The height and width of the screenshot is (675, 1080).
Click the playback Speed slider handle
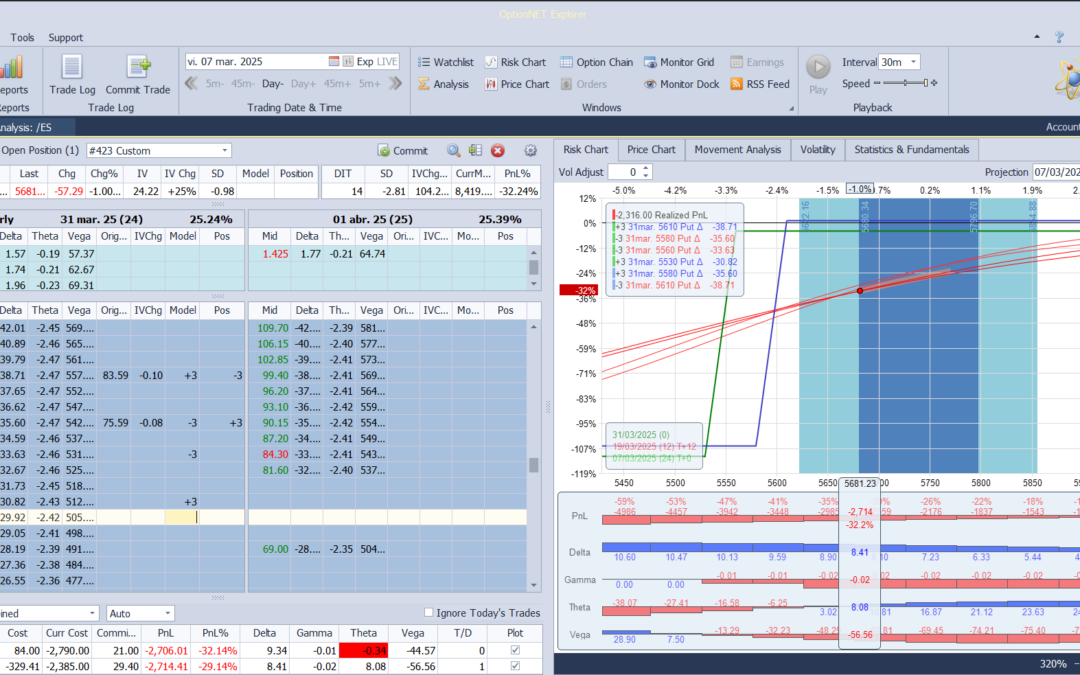(926, 83)
